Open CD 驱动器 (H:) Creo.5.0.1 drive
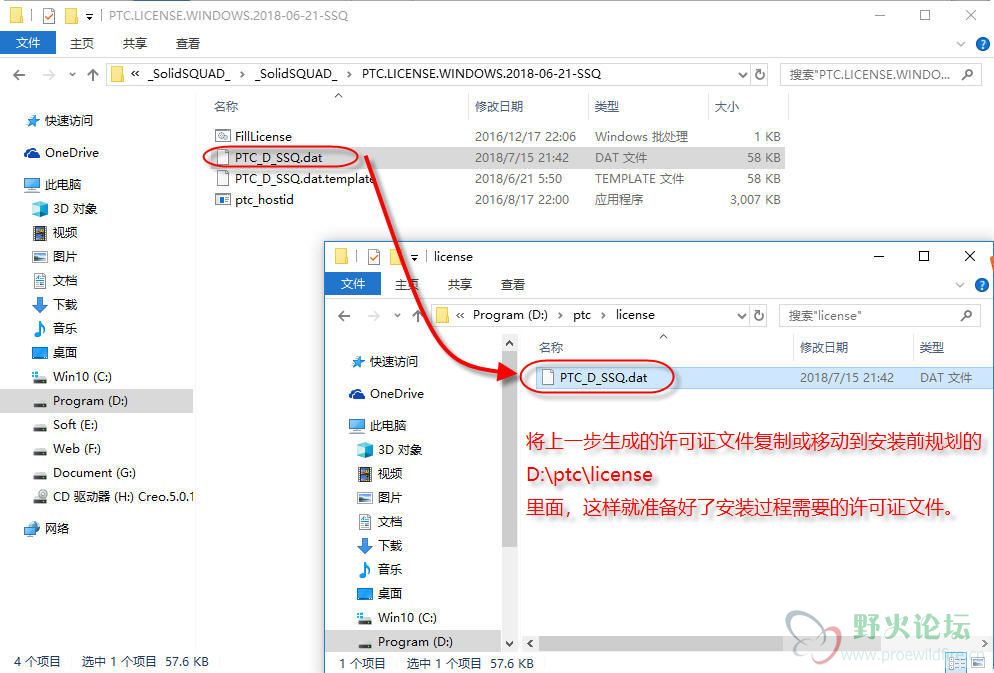This screenshot has width=994, height=673. pyautogui.click(x=114, y=497)
